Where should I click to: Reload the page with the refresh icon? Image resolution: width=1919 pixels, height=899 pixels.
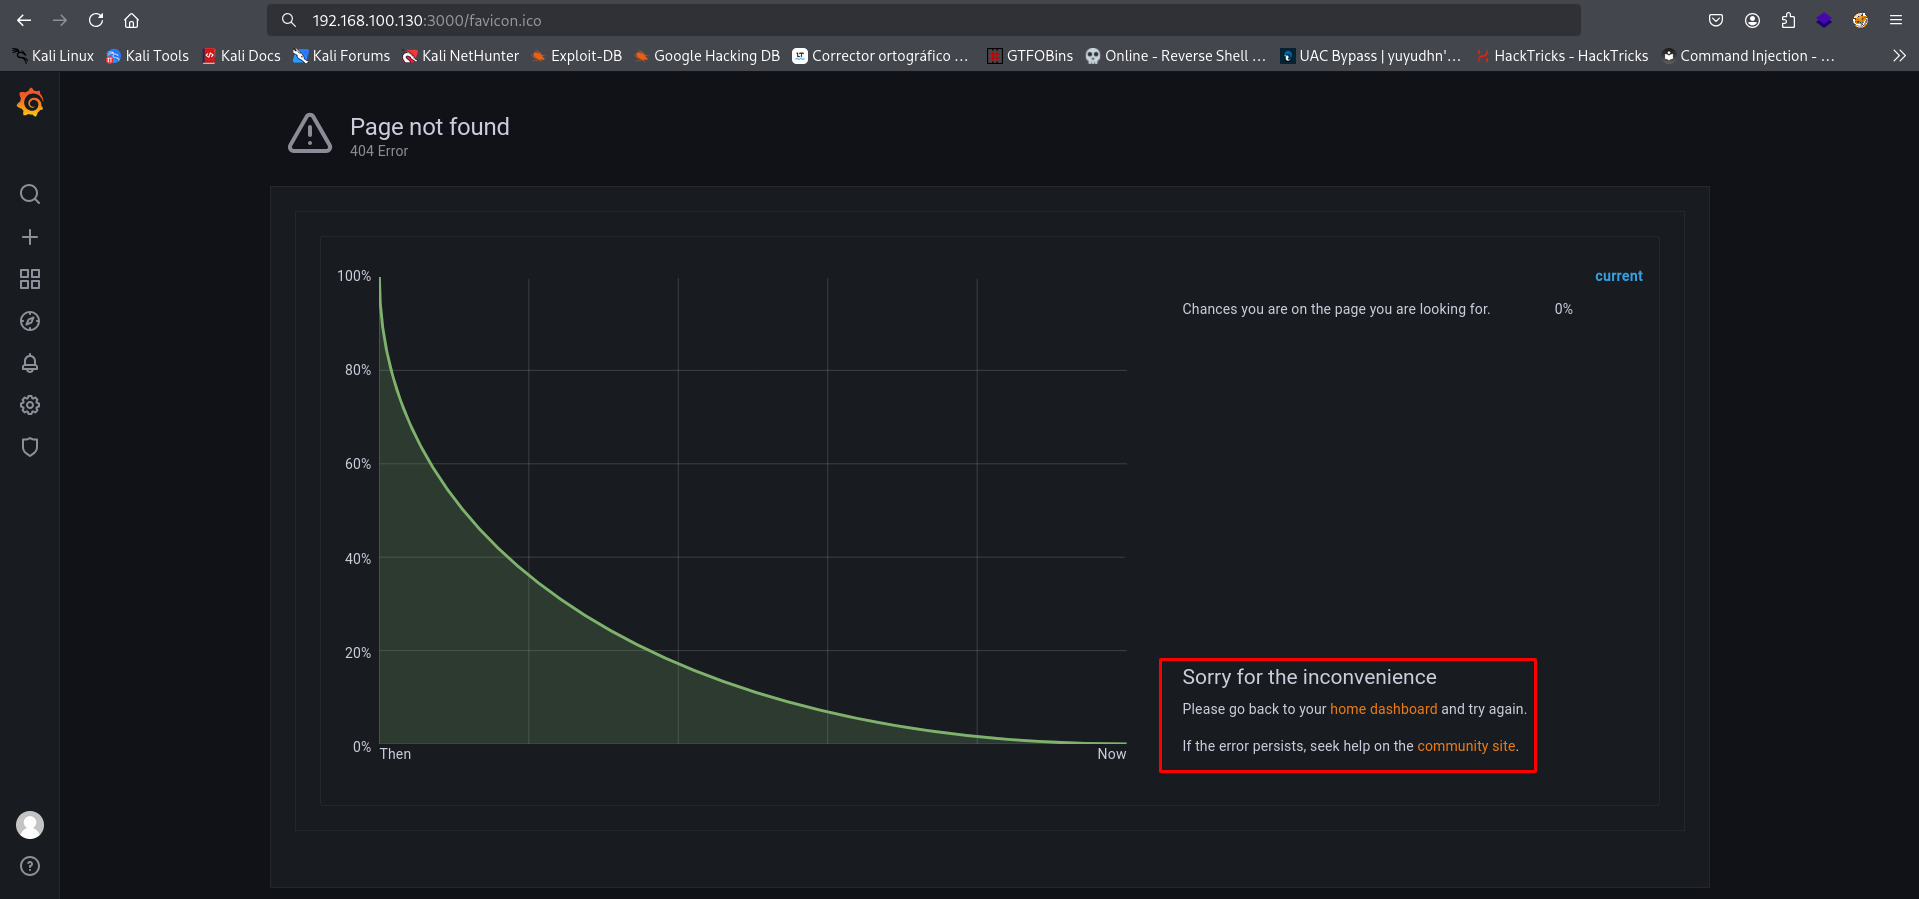click(96, 20)
